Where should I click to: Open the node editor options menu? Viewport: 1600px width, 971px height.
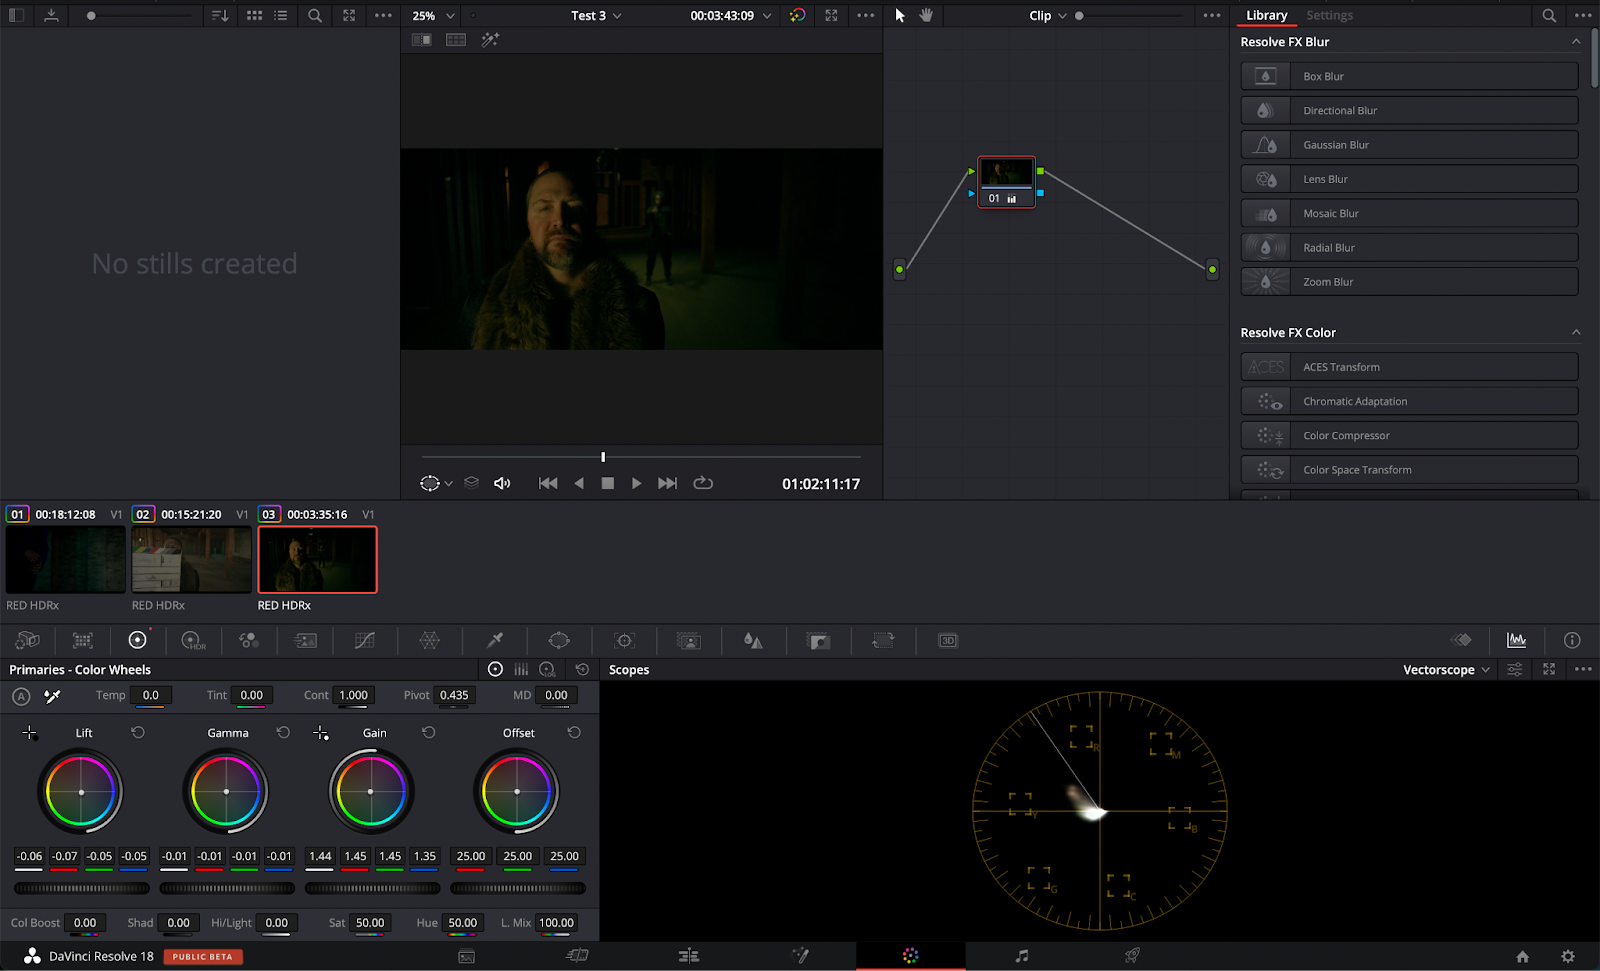click(x=1212, y=15)
